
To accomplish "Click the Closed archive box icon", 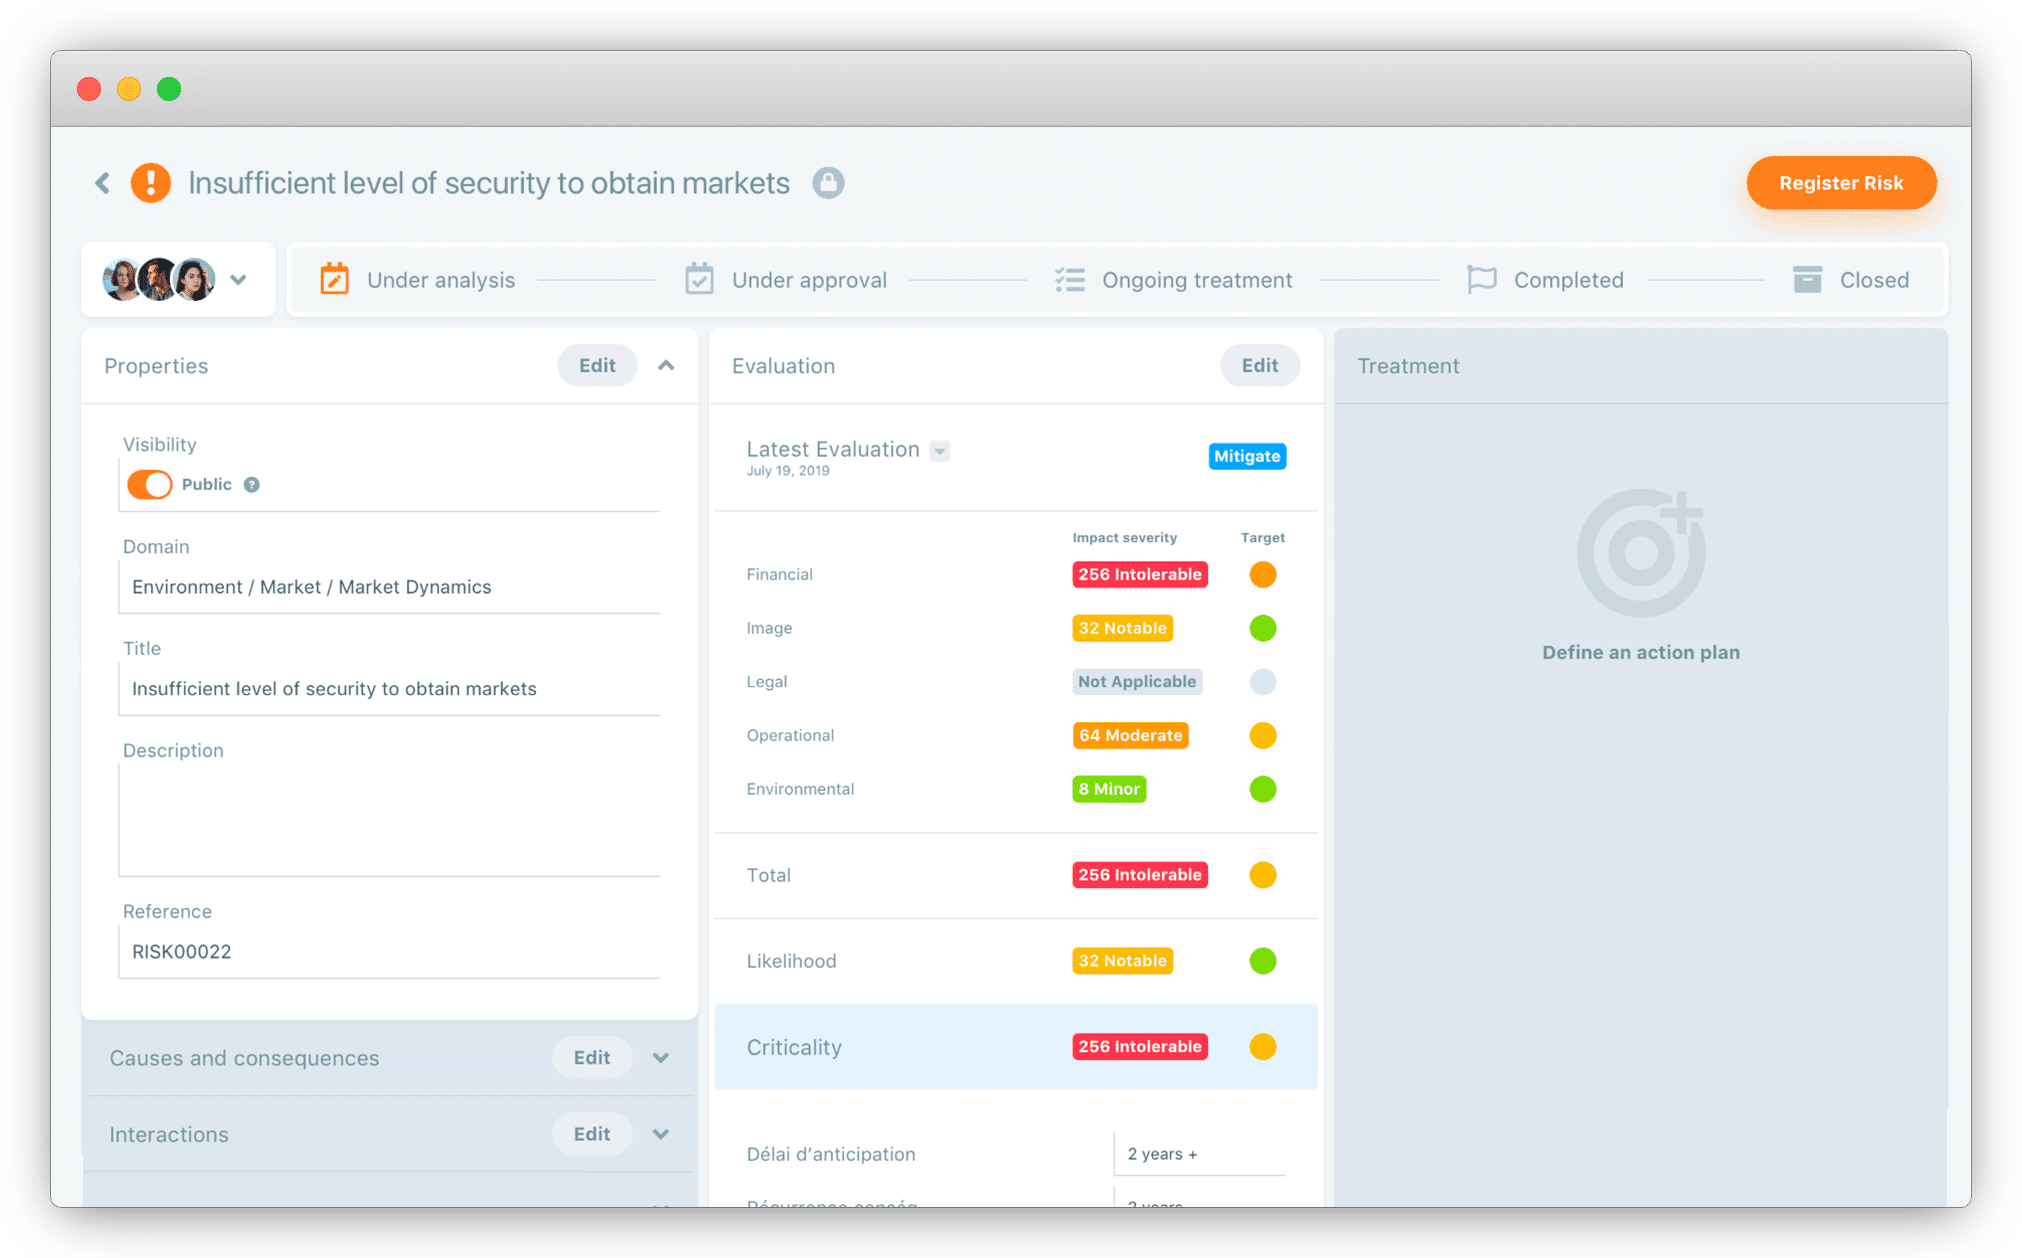I will pyautogui.click(x=1807, y=279).
